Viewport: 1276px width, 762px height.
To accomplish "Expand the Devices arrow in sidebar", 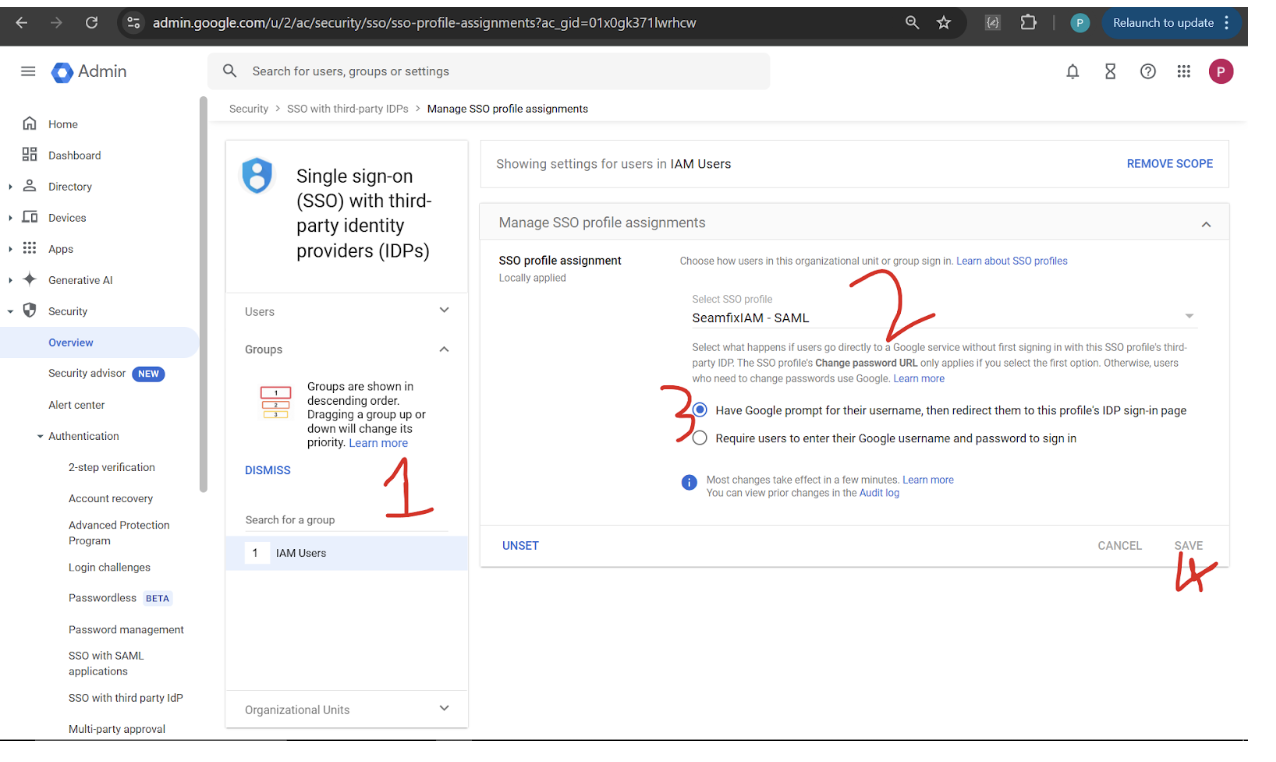I will click(10, 217).
